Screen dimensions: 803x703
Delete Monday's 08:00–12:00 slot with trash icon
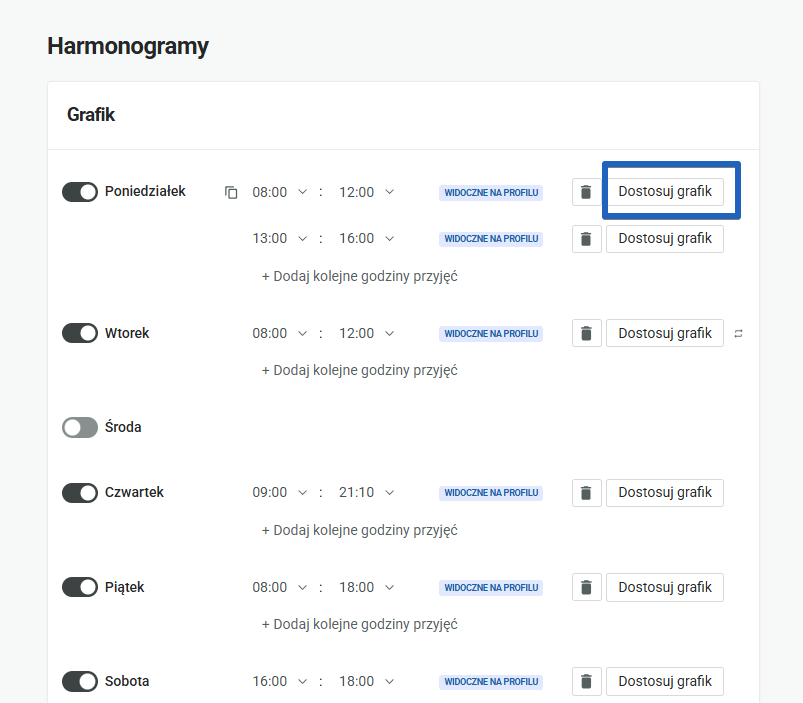tap(586, 191)
